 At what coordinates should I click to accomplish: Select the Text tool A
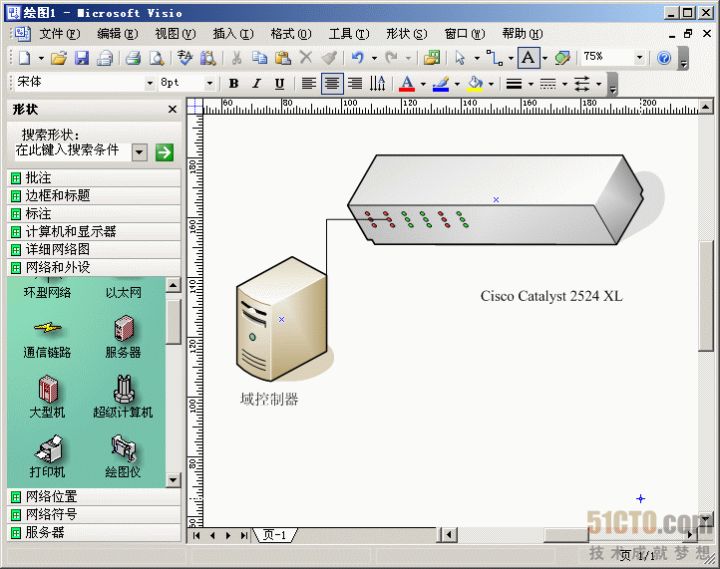(x=529, y=58)
